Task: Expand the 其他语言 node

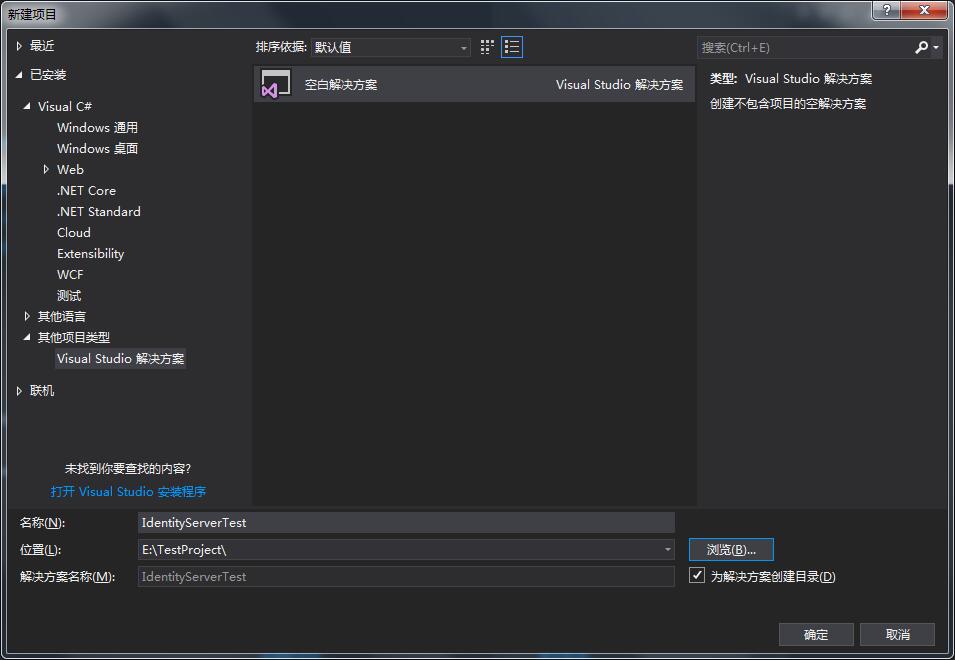Action: [x=27, y=316]
